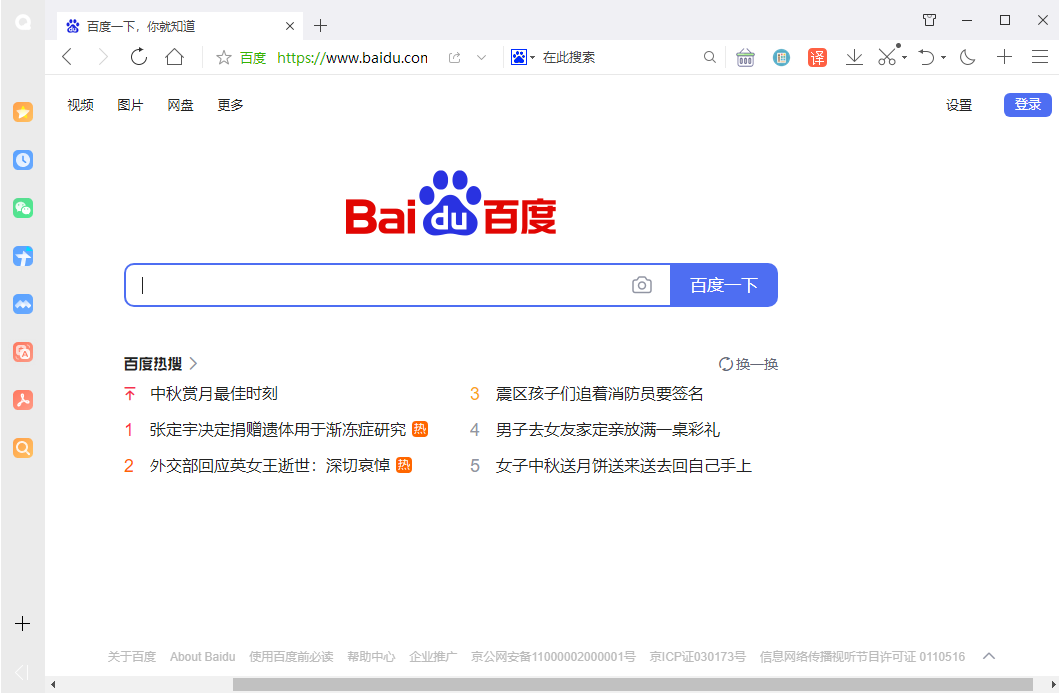Open the 更多 navigation menu
This screenshot has height=694, width=1059.
(x=230, y=105)
